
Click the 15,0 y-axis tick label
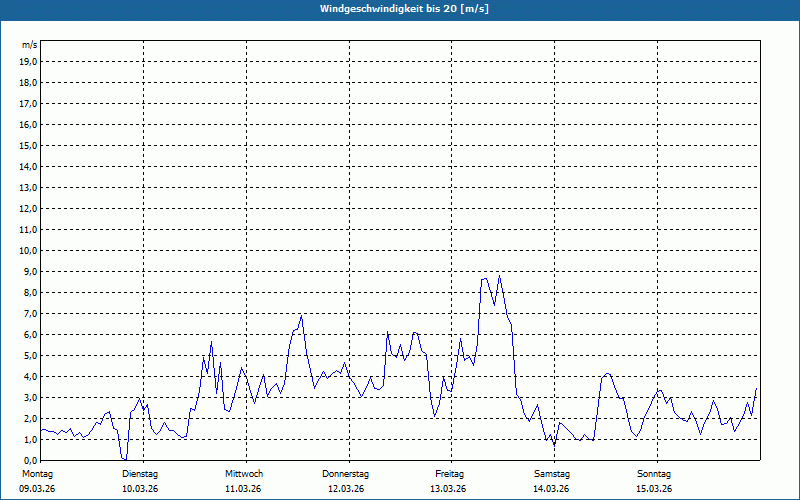pos(28,145)
